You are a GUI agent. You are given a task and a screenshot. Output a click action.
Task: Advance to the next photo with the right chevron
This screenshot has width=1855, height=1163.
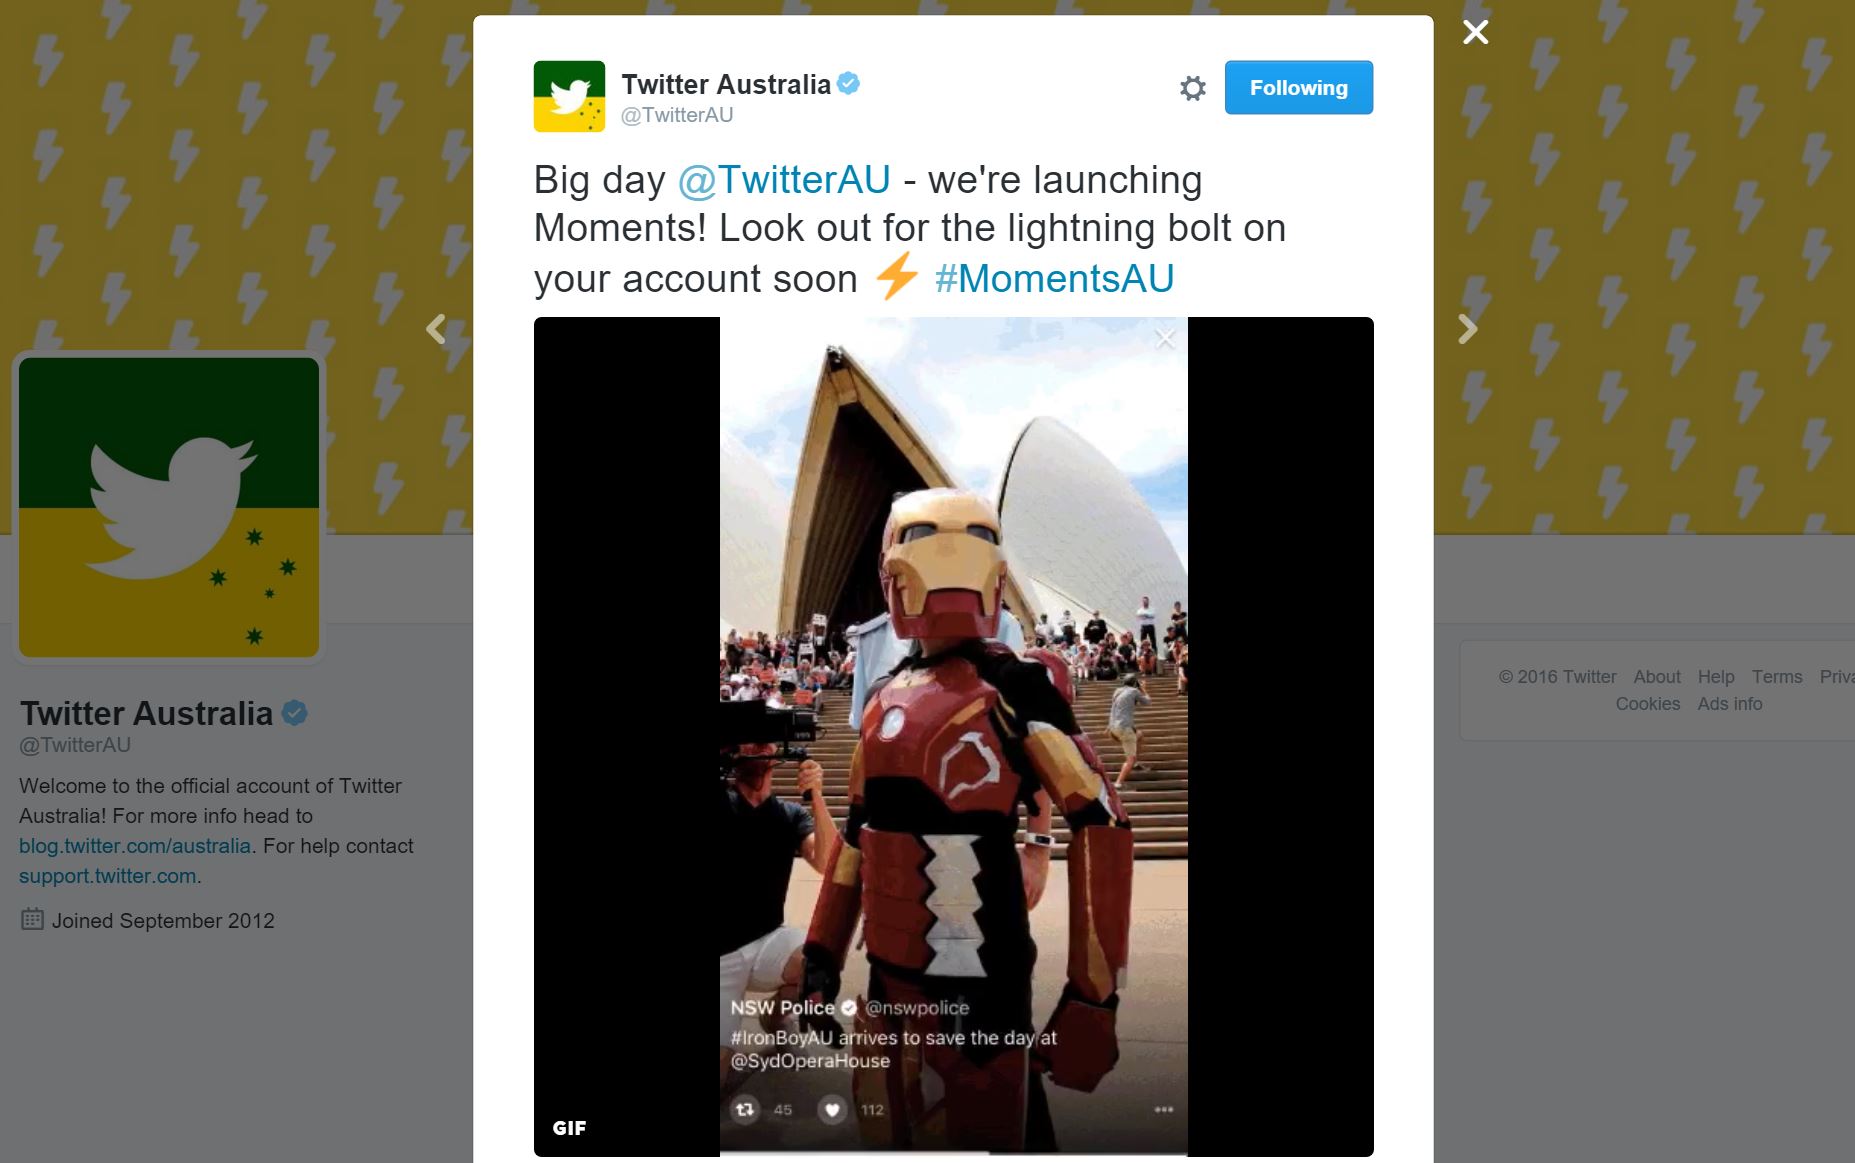pyautogui.click(x=1467, y=328)
